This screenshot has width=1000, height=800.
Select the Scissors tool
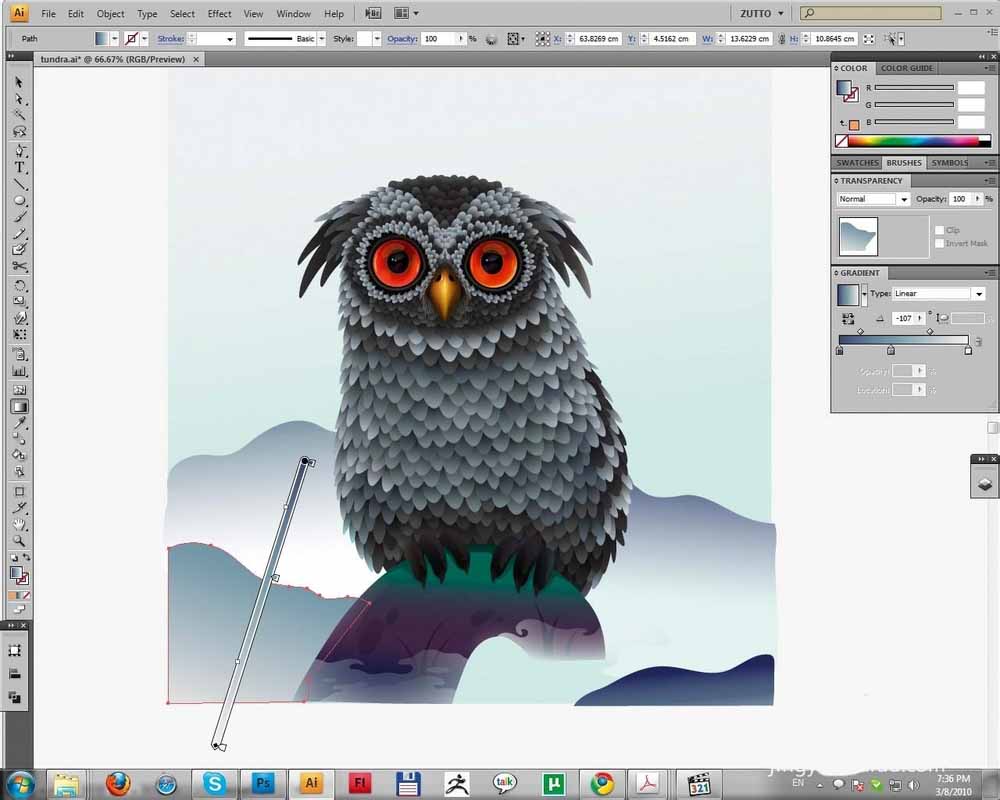(19, 267)
